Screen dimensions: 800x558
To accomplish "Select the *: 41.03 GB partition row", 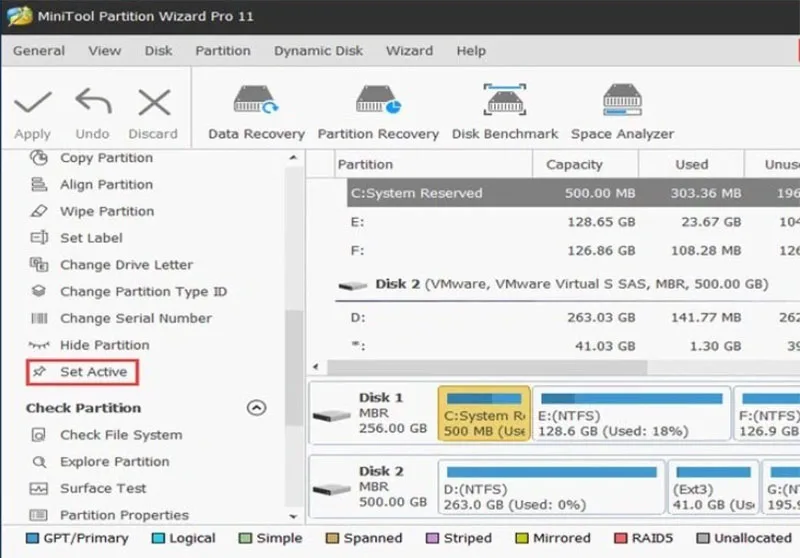I will coord(573,346).
